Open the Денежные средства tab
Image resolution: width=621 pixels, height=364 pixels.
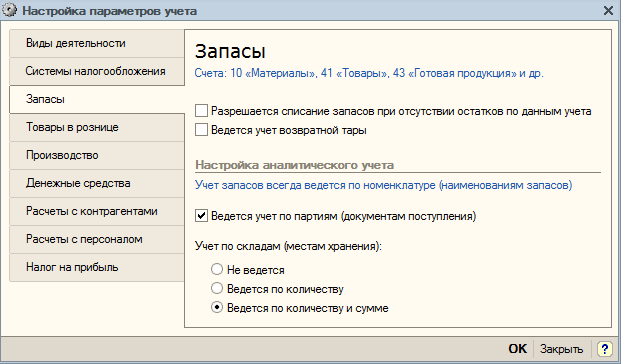coord(97,183)
